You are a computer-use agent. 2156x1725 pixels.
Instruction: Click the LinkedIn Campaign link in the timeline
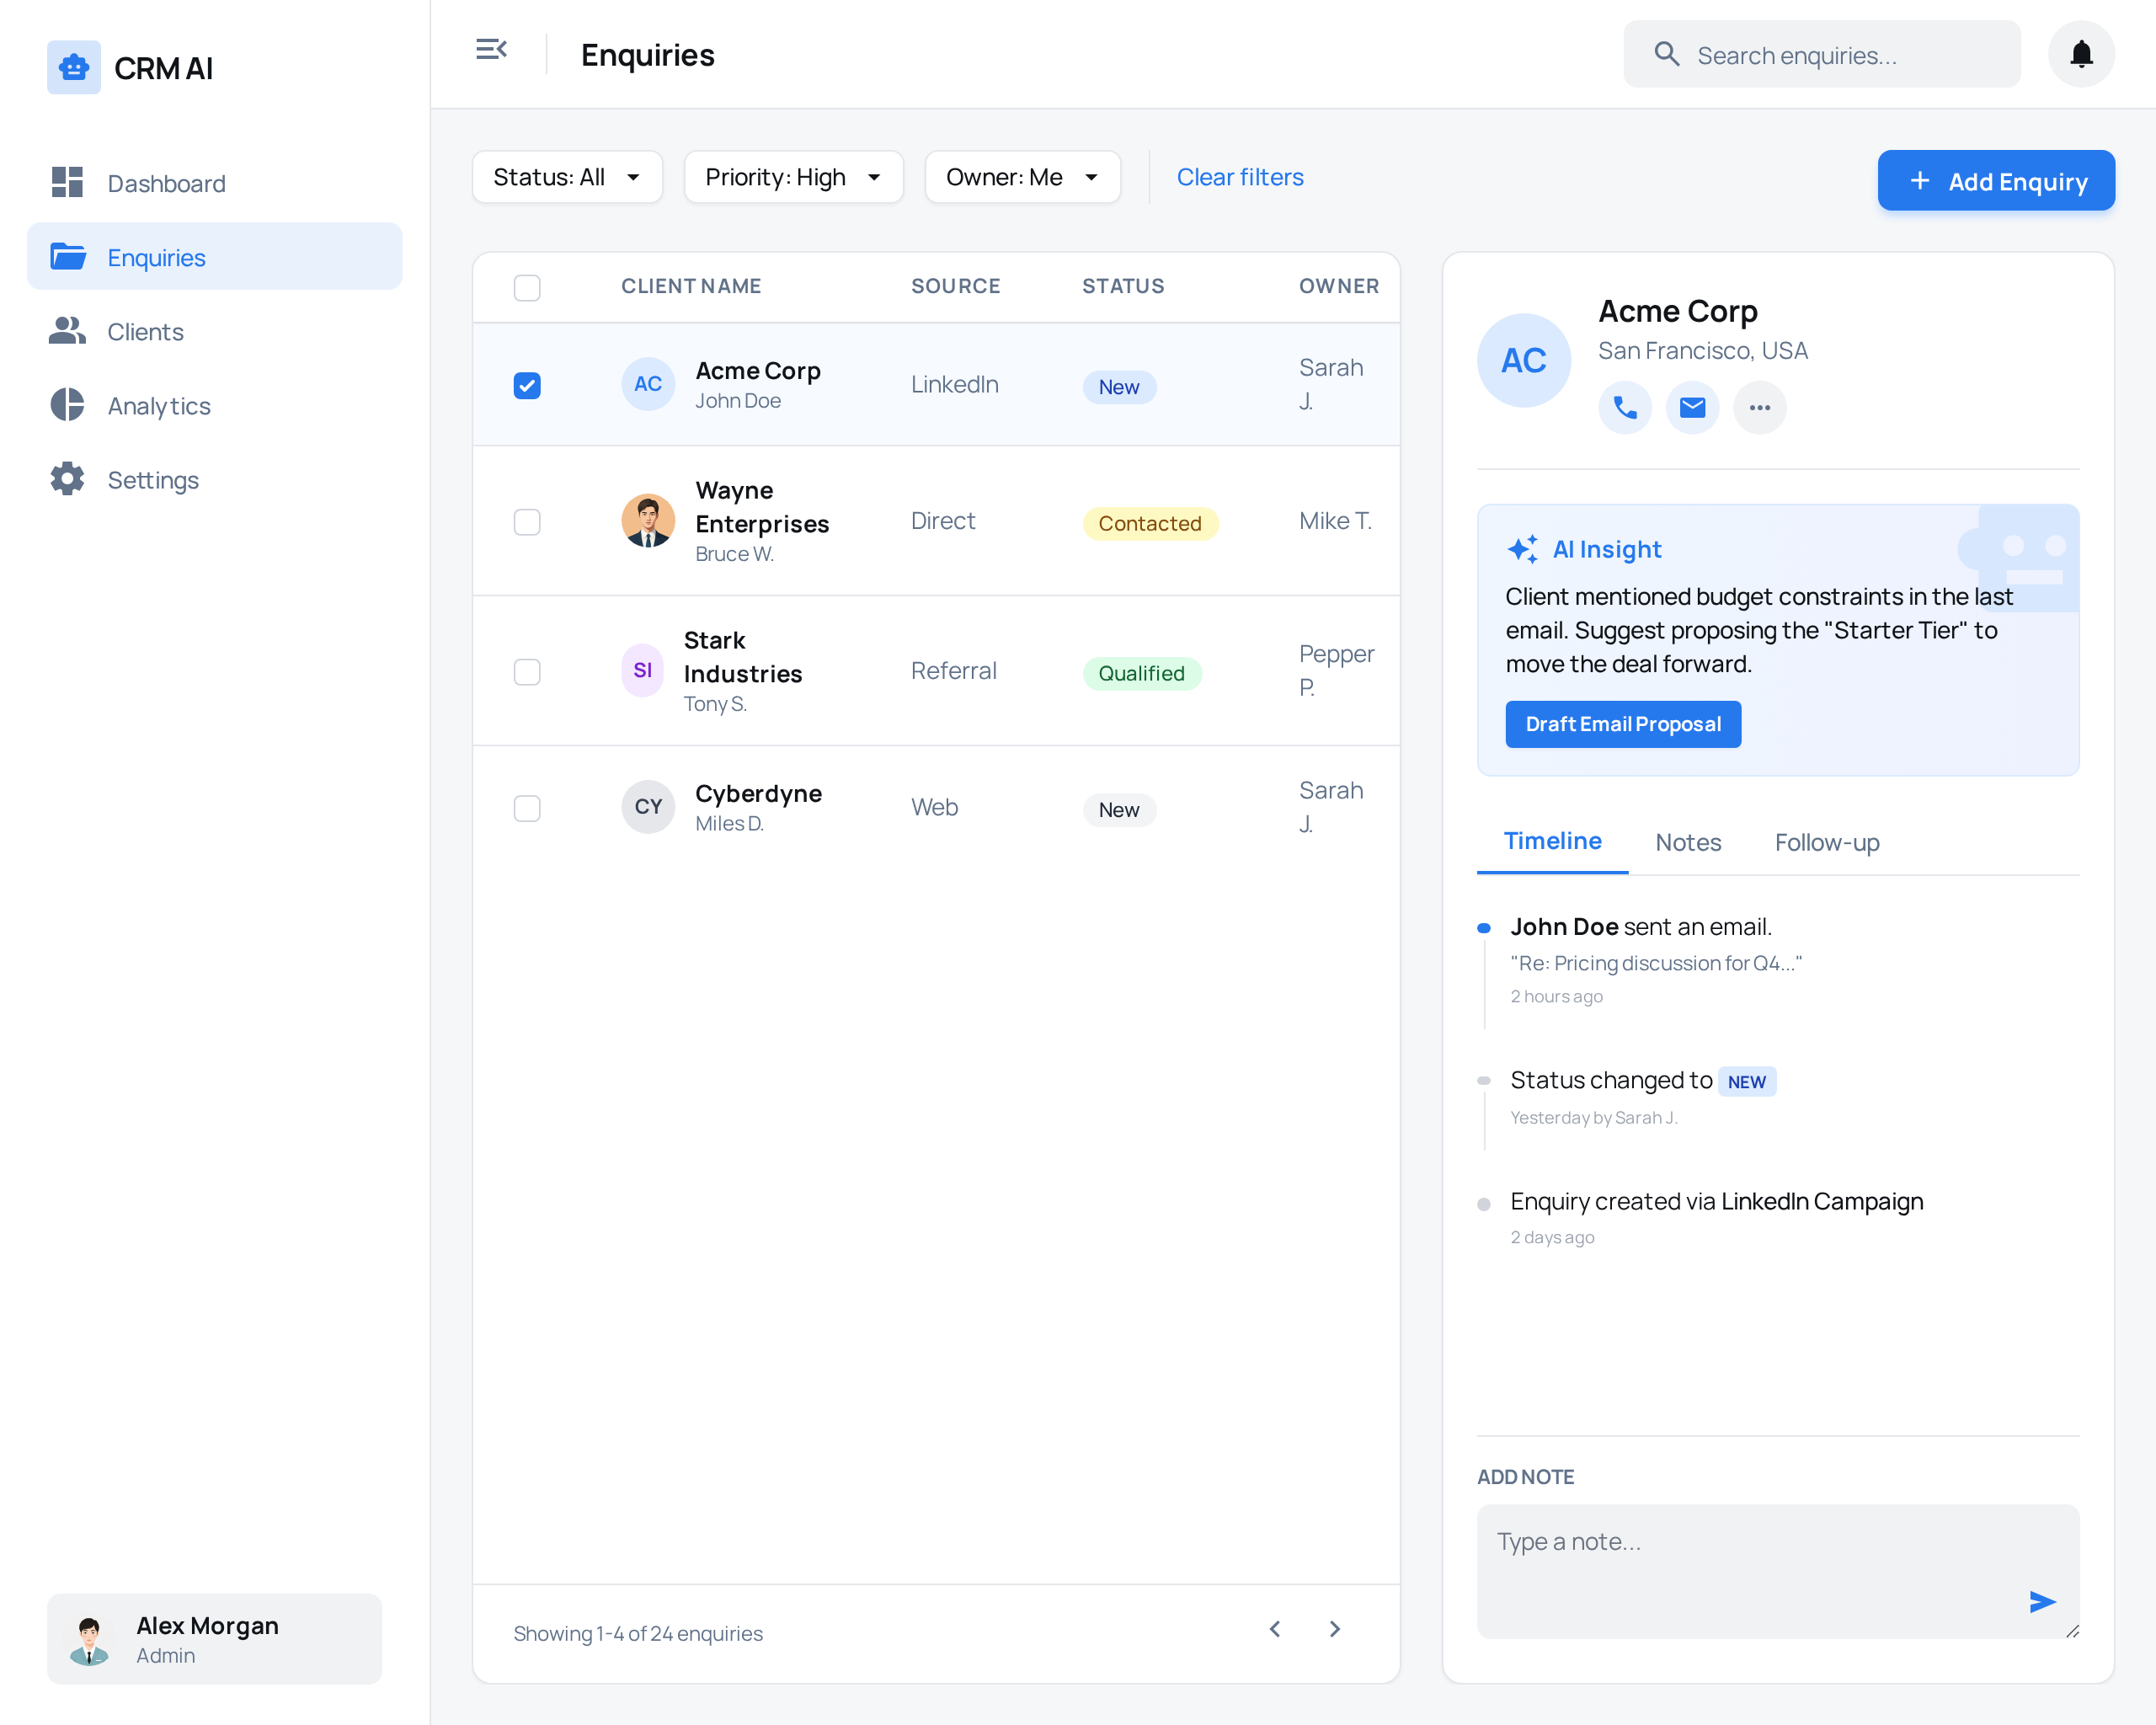tap(1822, 1201)
